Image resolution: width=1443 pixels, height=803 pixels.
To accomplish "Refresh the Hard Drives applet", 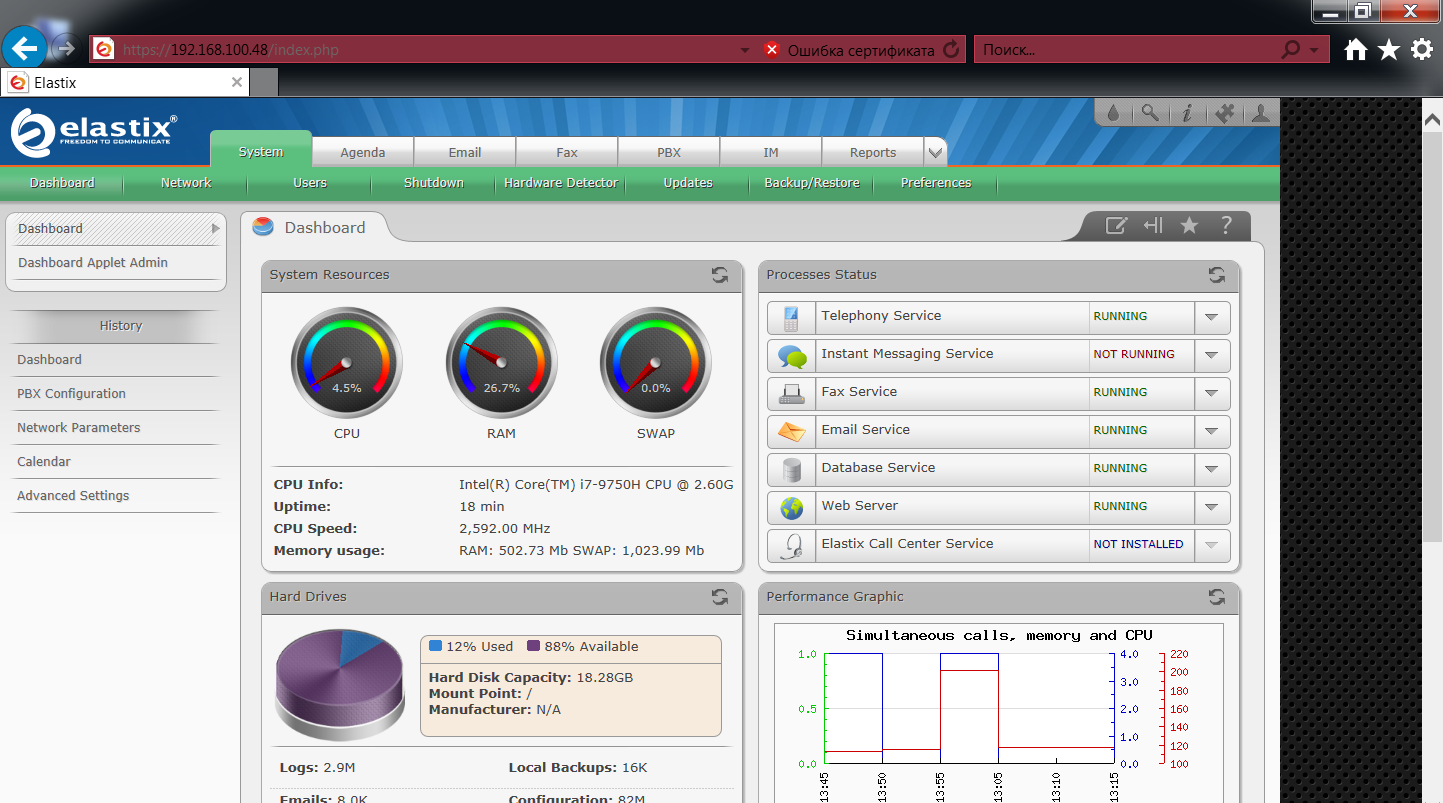I will 720,597.
